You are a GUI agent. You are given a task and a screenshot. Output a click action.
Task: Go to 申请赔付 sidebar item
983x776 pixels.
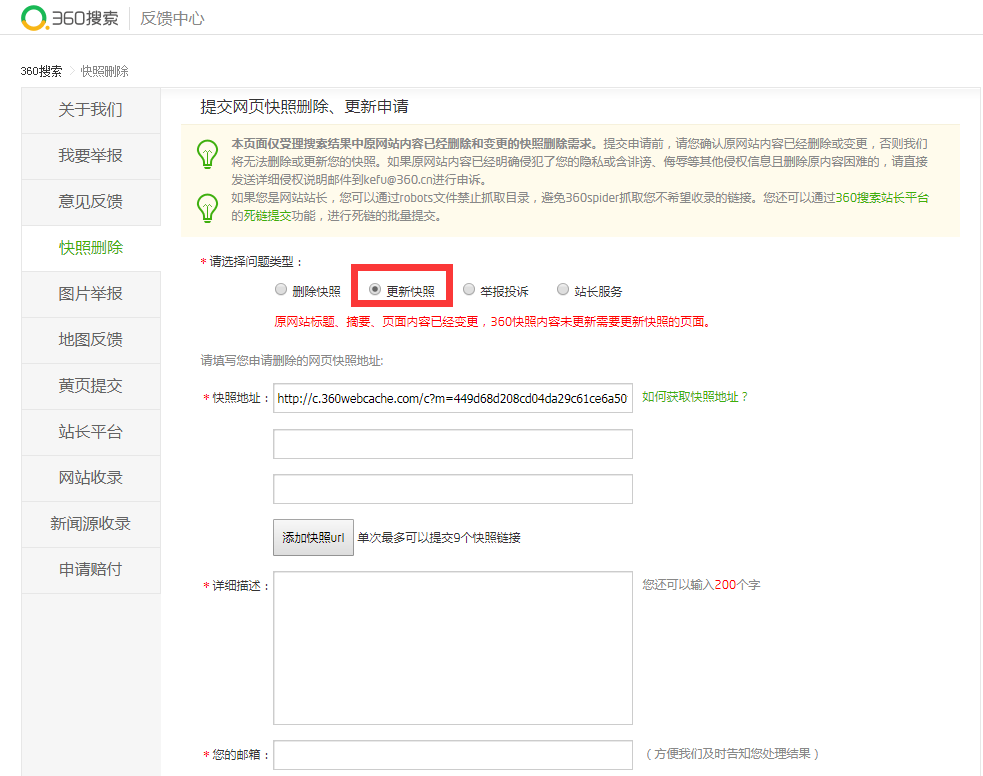pos(91,570)
